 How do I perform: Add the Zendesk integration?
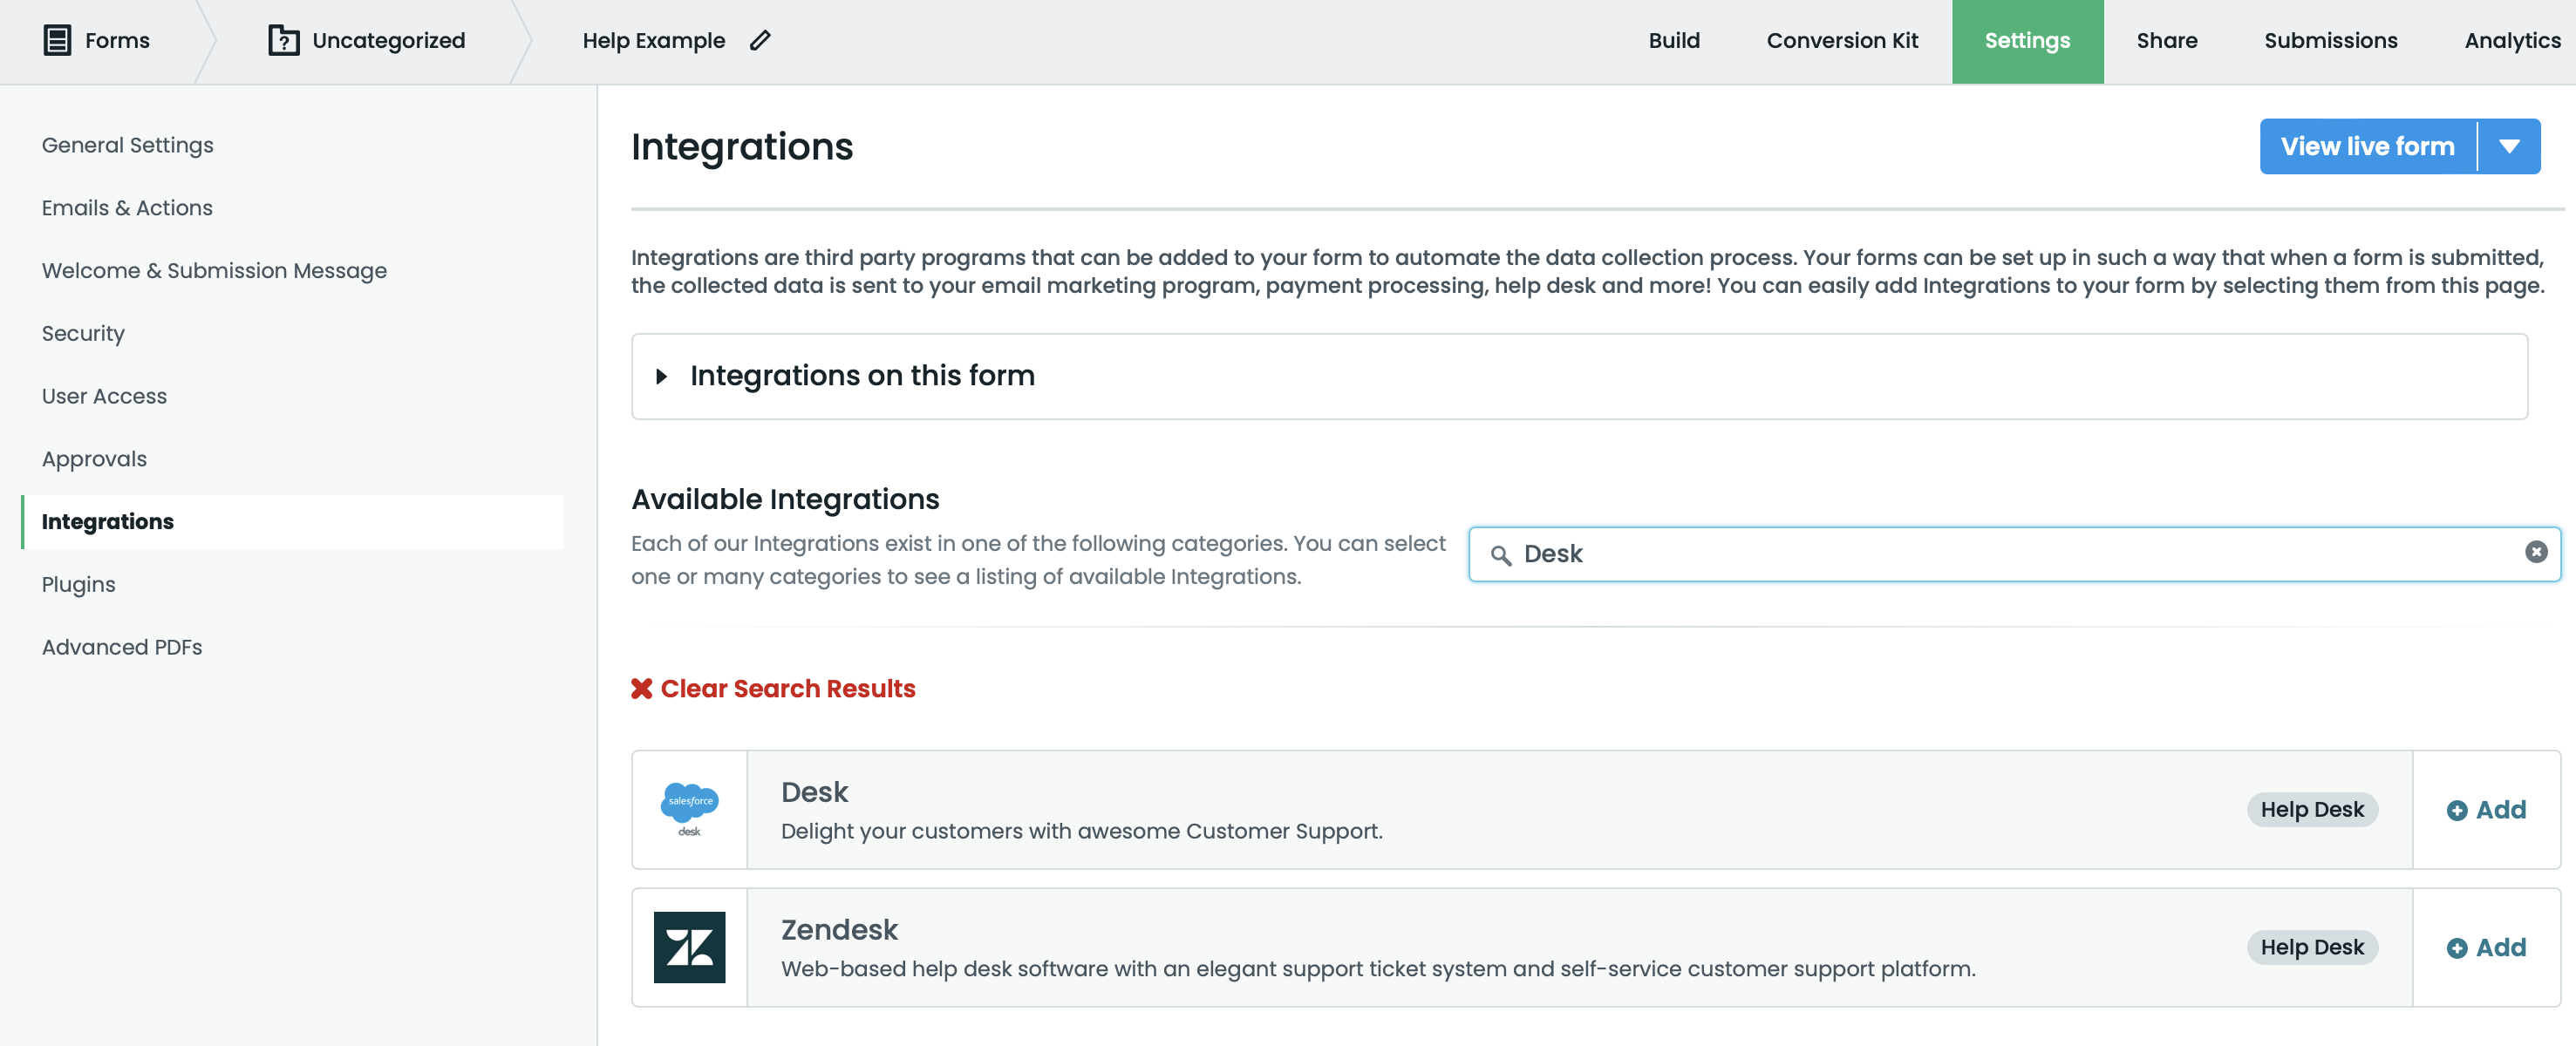click(x=2486, y=947)
